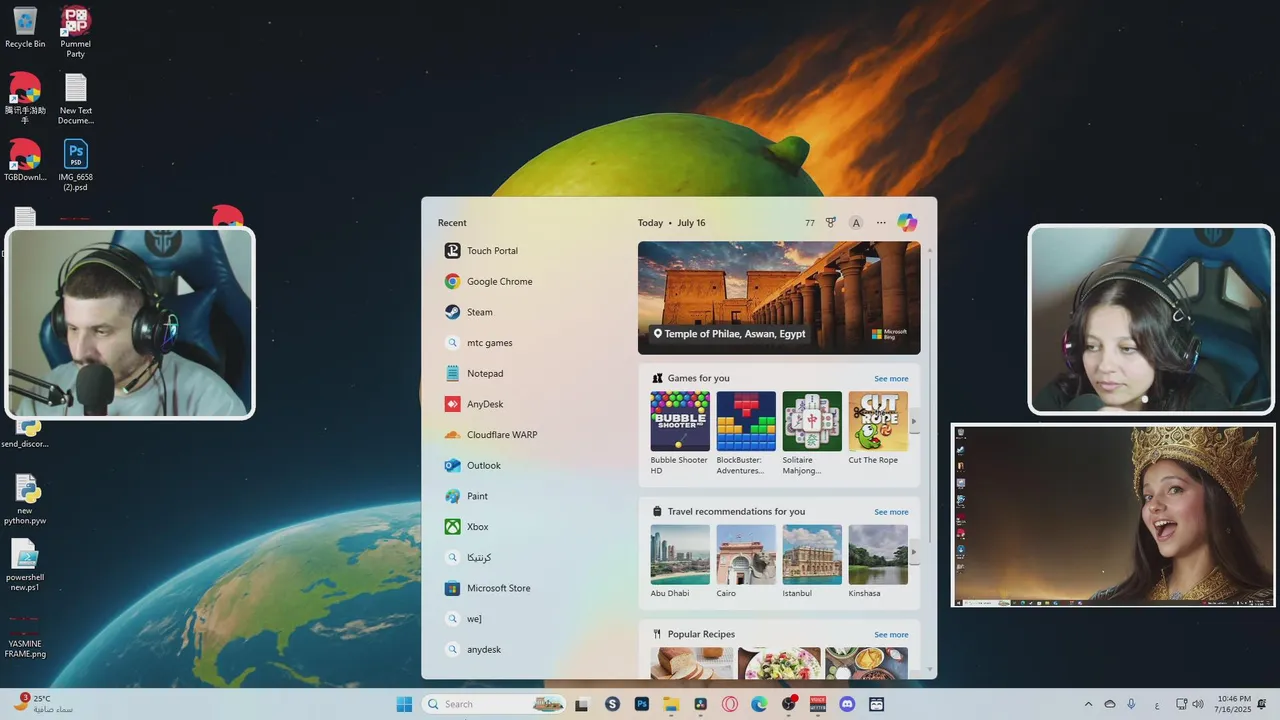This screenshot has height=720, width=1280.
Task: Open the three-dot options menu
Action: coord(881,223)
